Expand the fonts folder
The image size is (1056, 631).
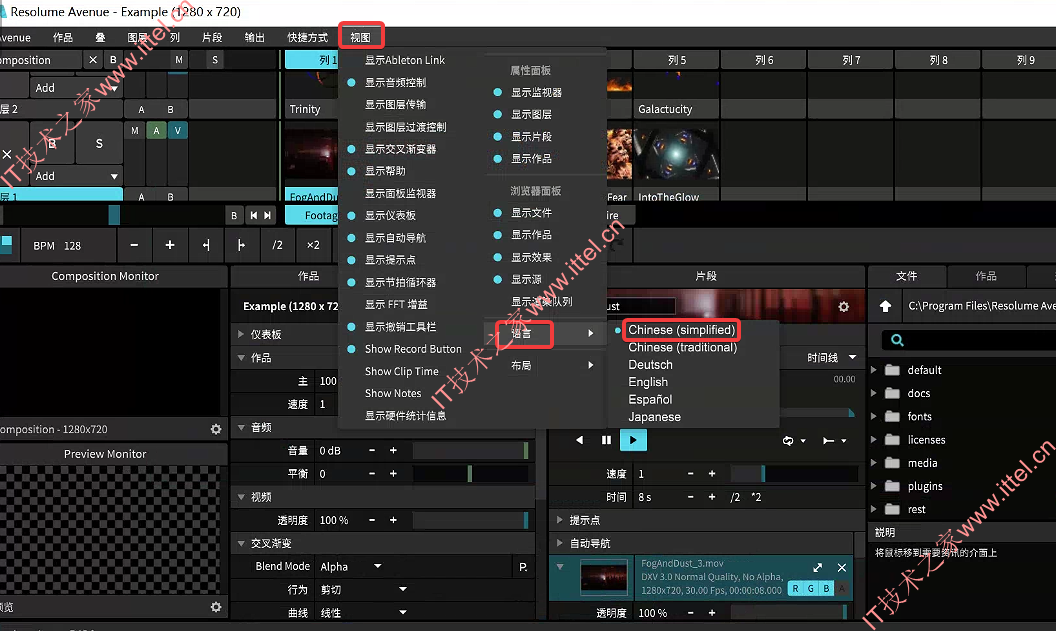point(873,416)
